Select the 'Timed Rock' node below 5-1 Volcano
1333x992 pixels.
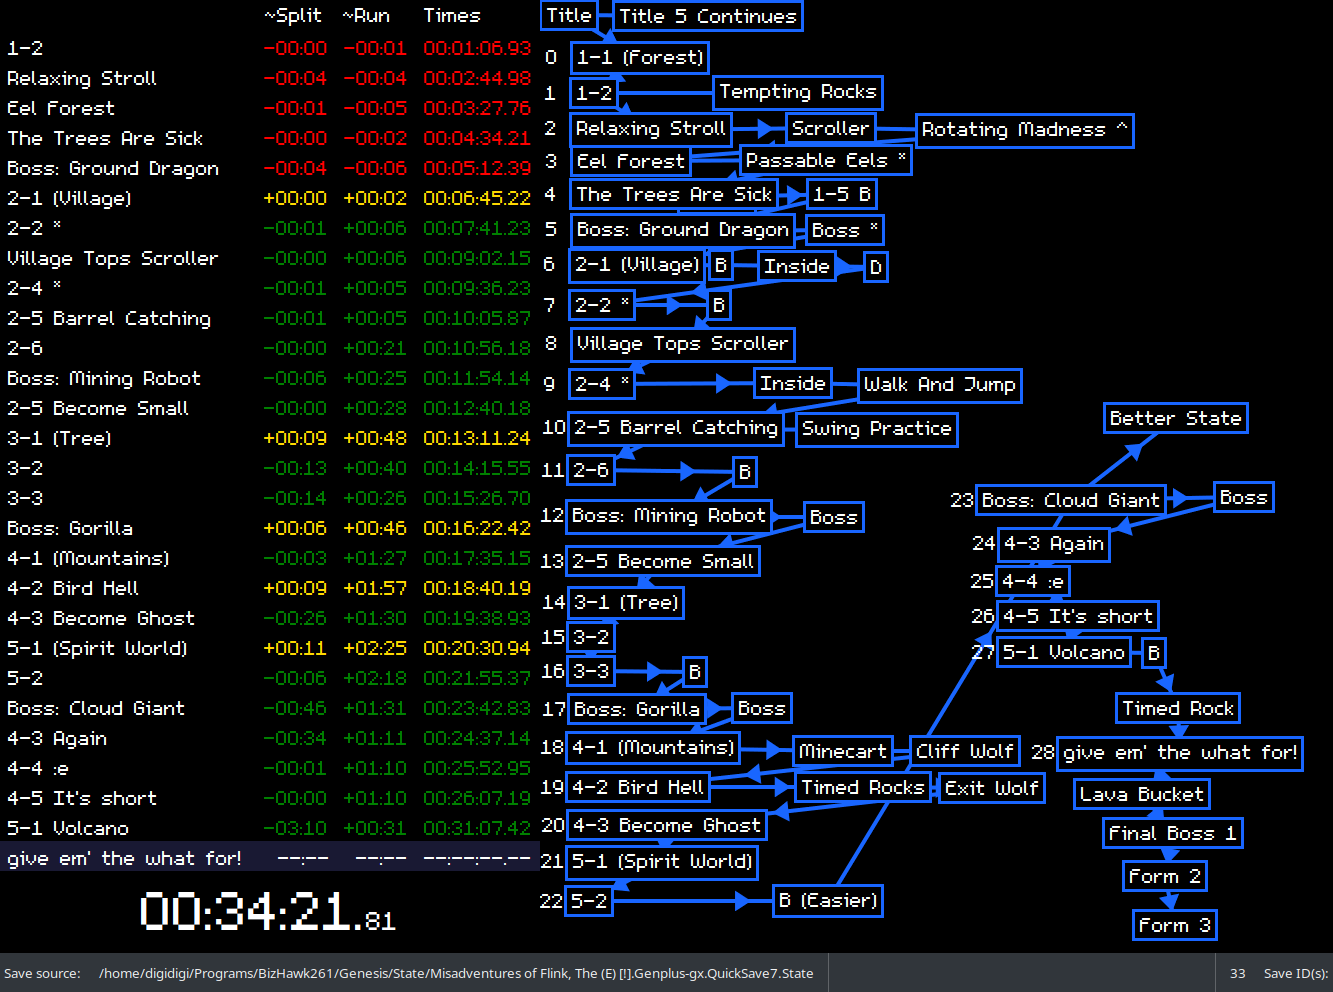click(1177, 709)
